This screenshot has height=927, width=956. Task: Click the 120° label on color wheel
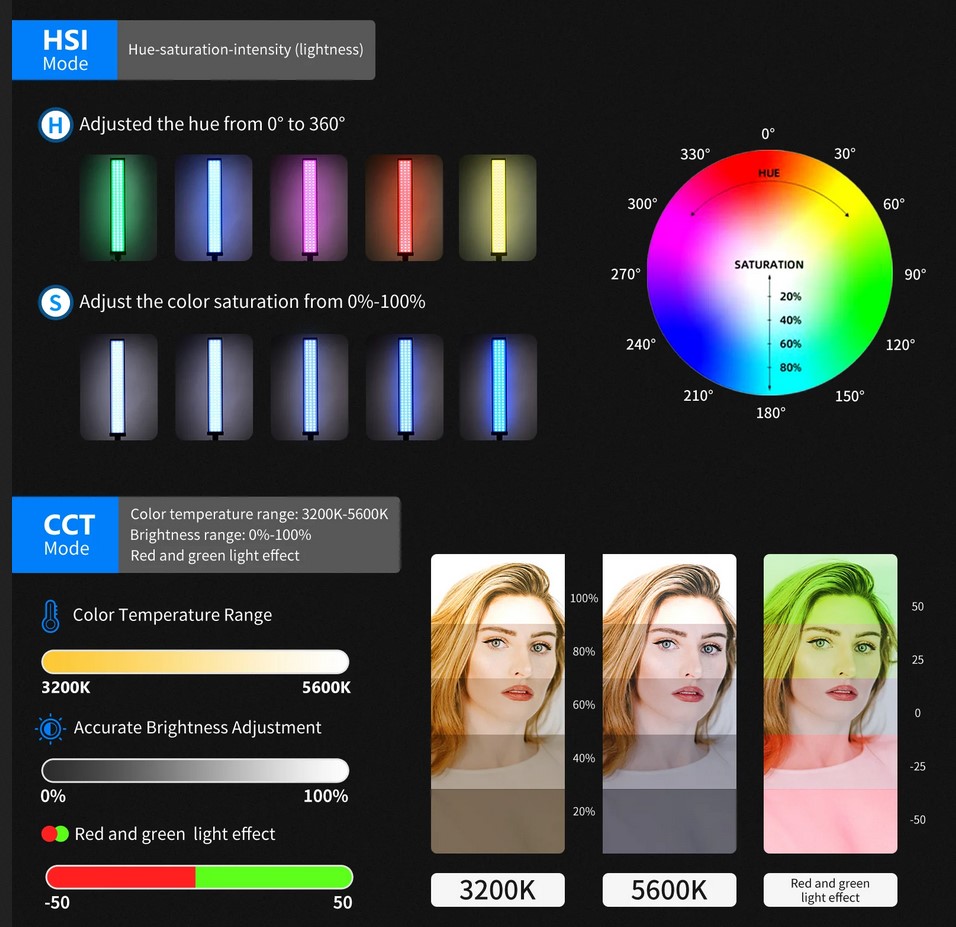point(901,345)
